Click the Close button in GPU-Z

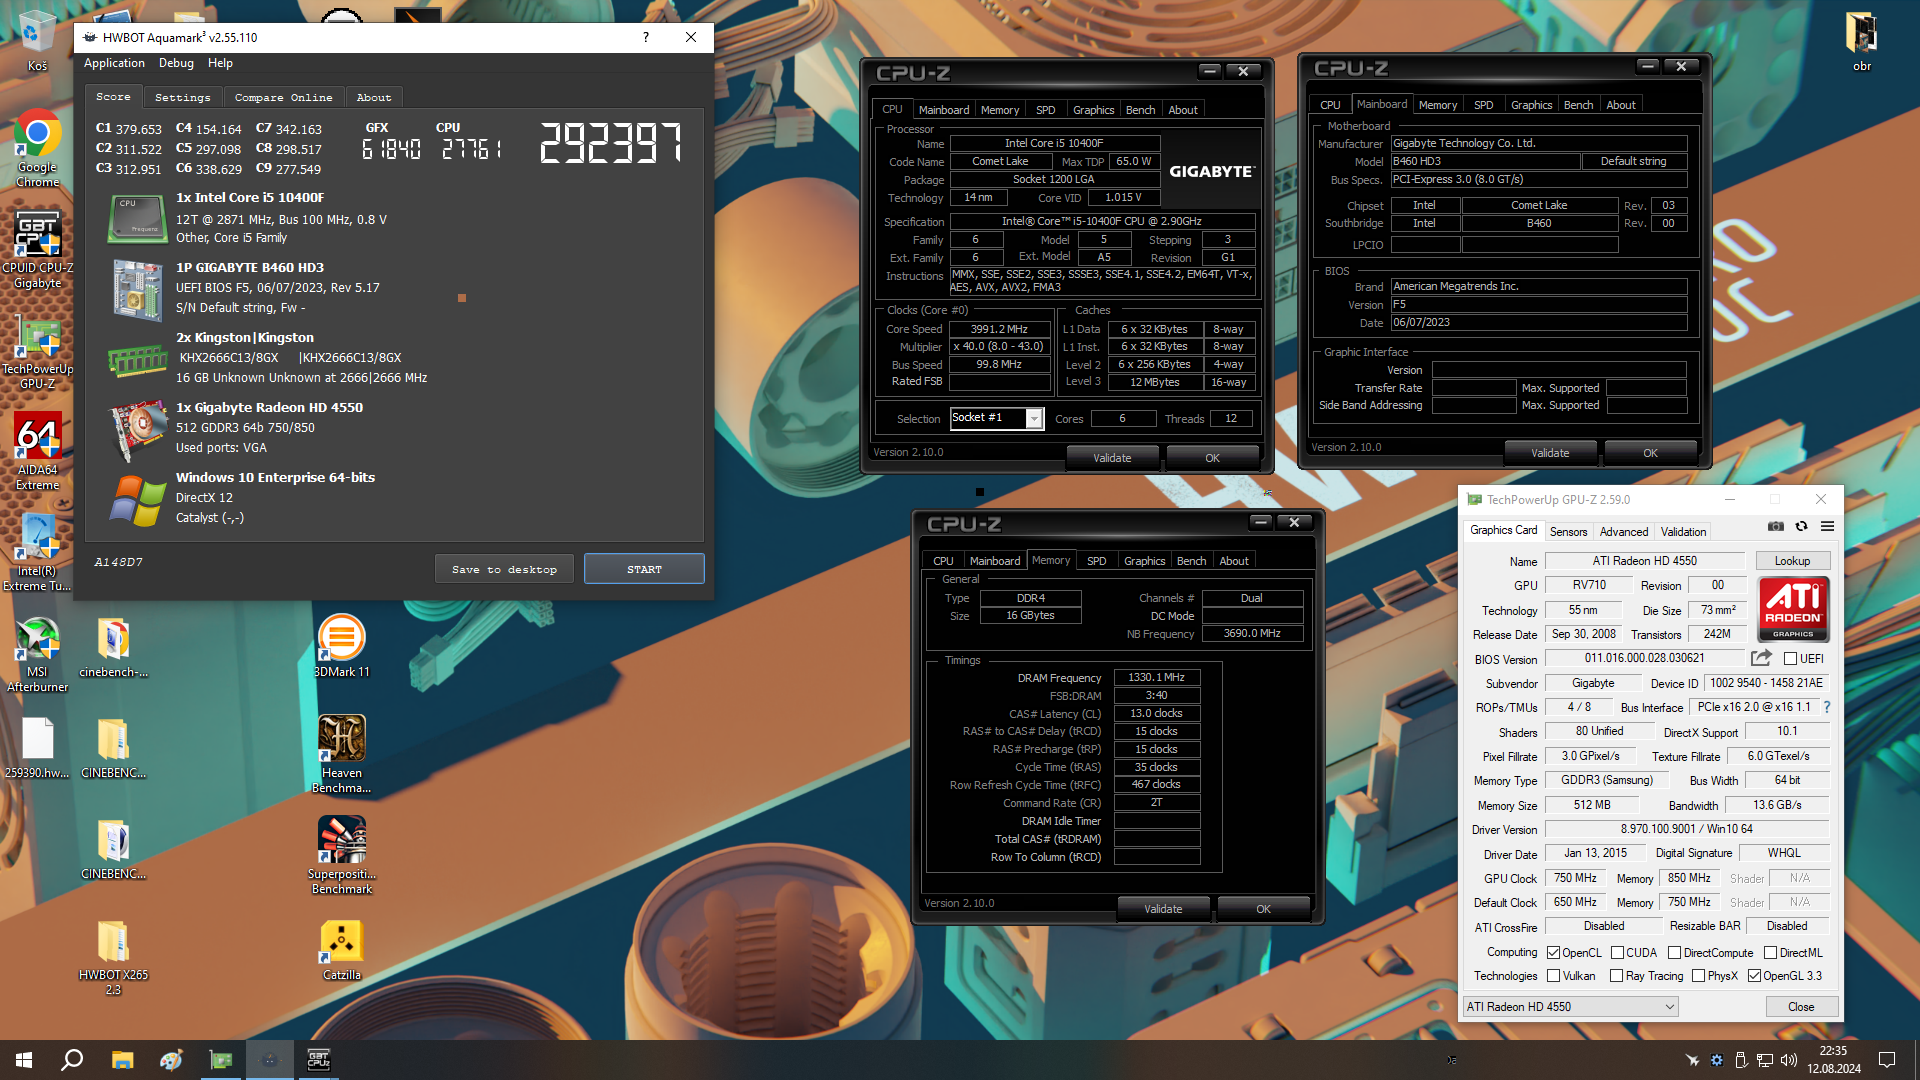pyautogui.click(x=1800, y=1007)
